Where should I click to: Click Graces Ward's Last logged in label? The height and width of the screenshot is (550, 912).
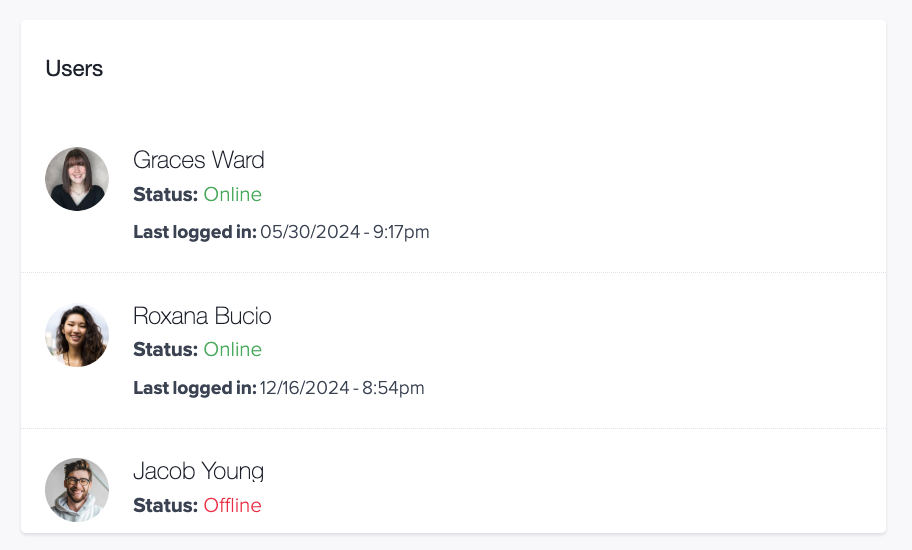(x=195, y=232)
